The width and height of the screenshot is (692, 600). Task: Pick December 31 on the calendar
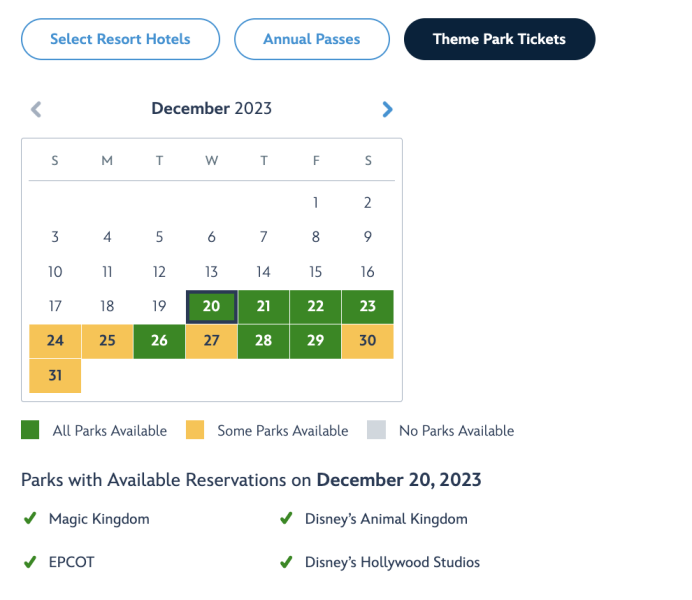(x=55, y=376)
